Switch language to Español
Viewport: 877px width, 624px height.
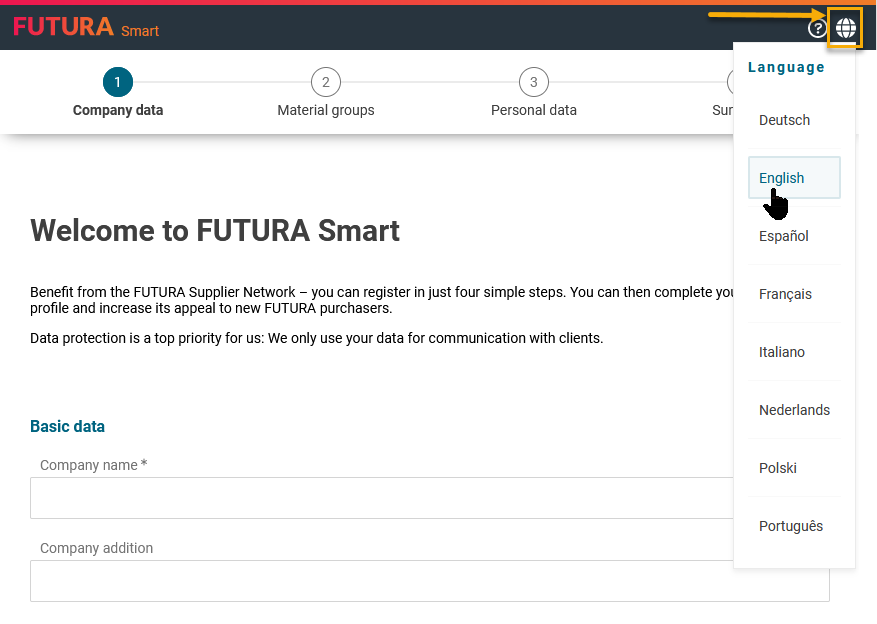tap(784, 236)
